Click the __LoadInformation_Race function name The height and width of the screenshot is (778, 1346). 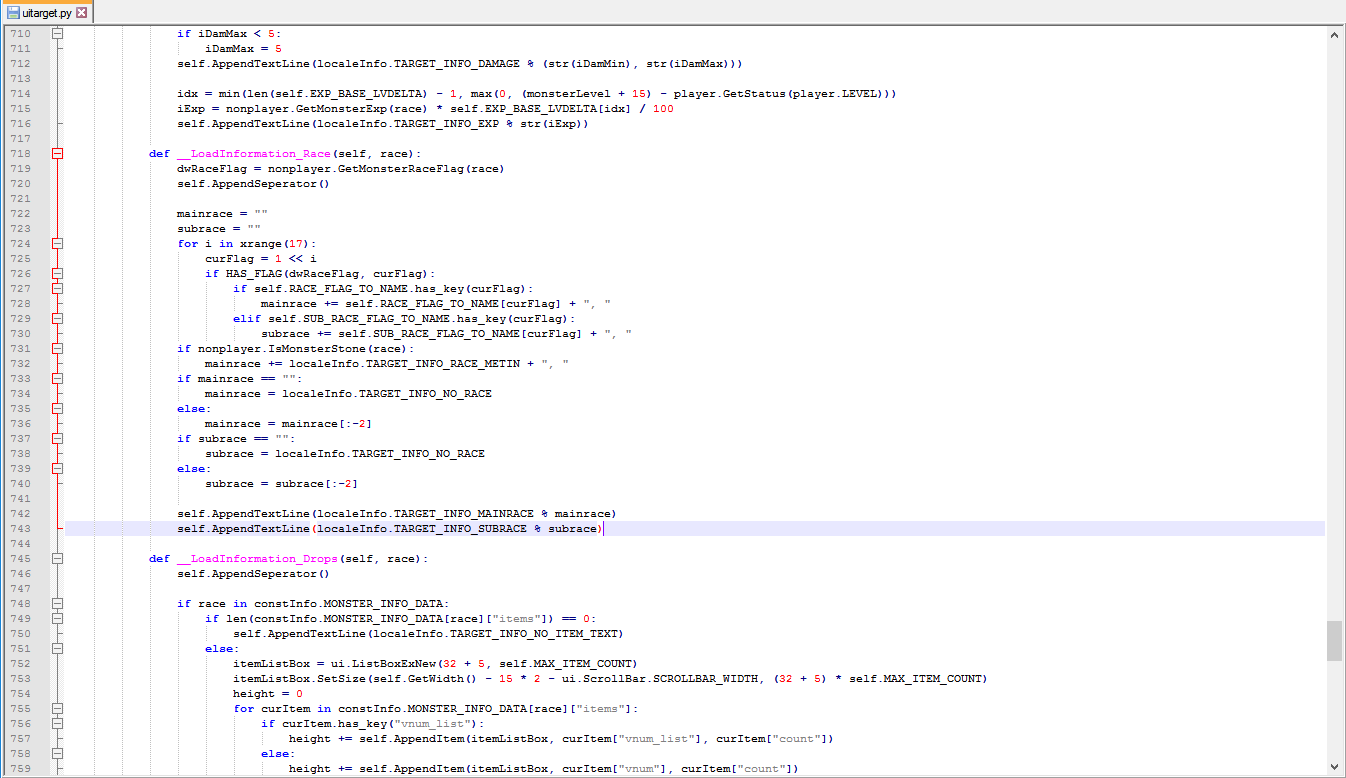(255, 154)
